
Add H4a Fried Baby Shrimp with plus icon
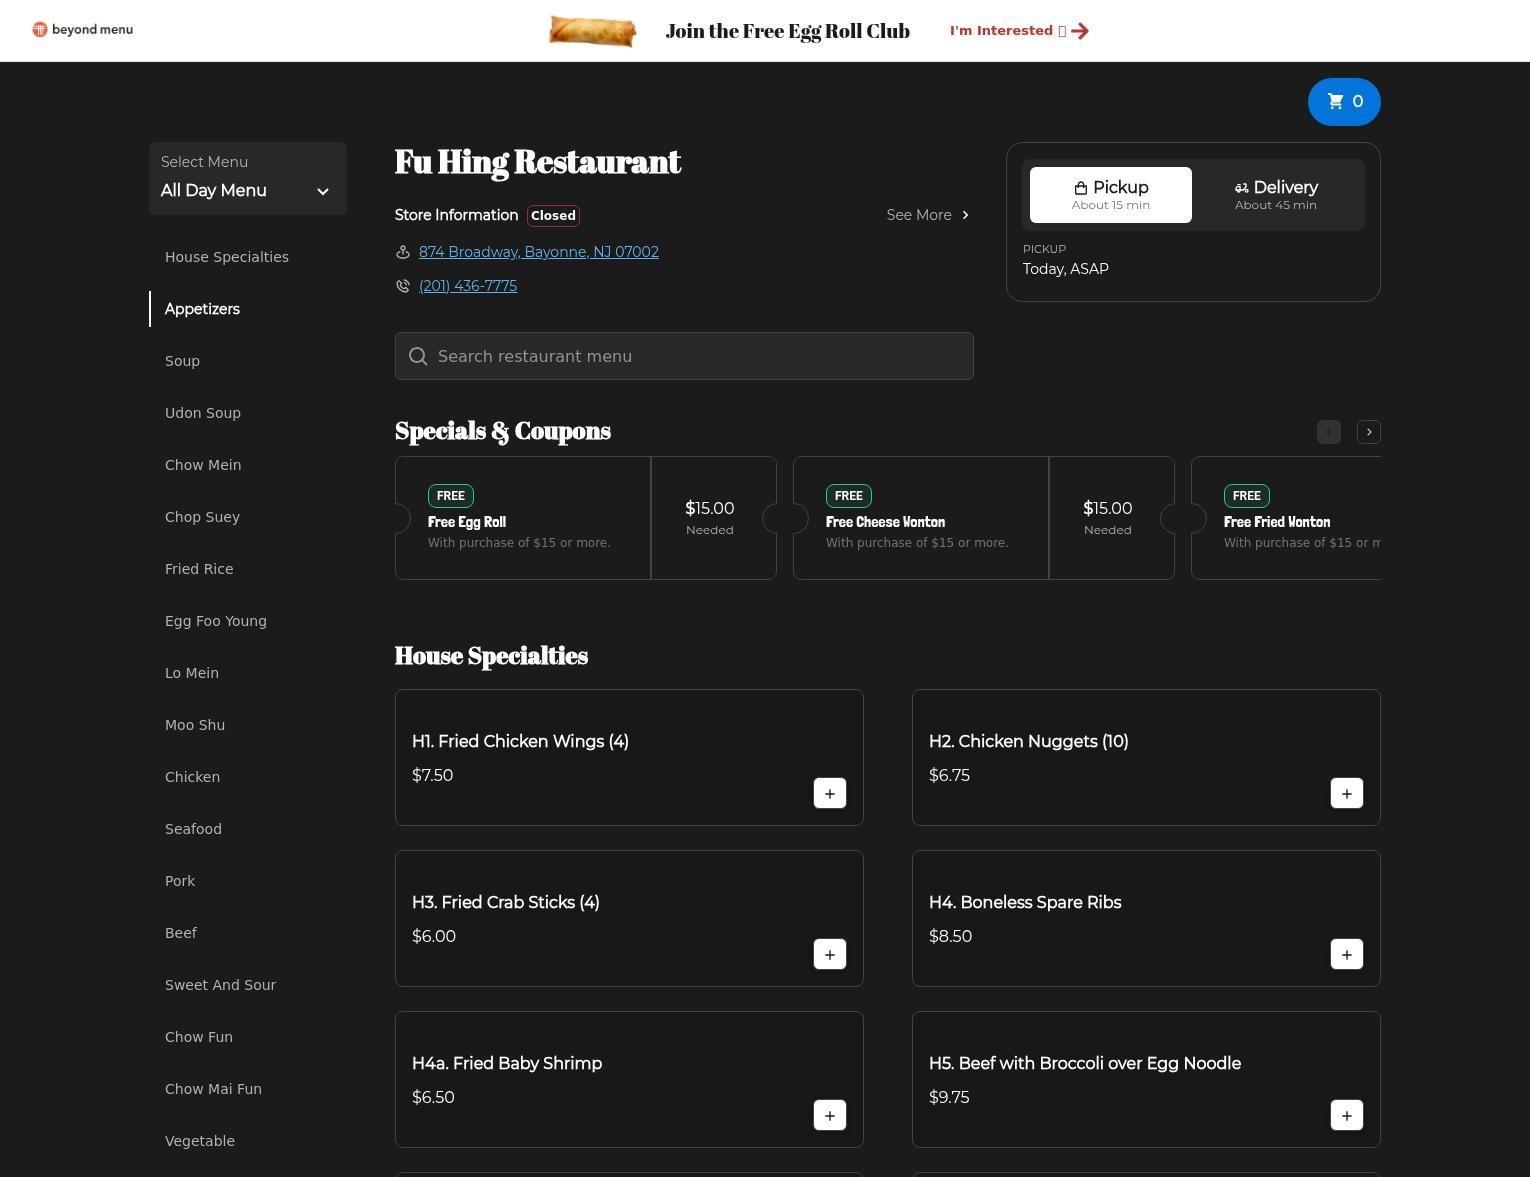point(829,1115)
